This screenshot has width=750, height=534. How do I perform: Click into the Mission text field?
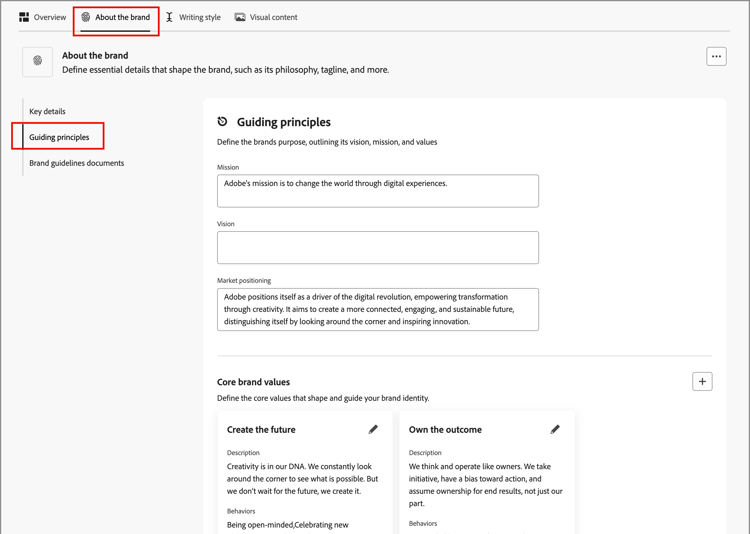coord(378,191)
